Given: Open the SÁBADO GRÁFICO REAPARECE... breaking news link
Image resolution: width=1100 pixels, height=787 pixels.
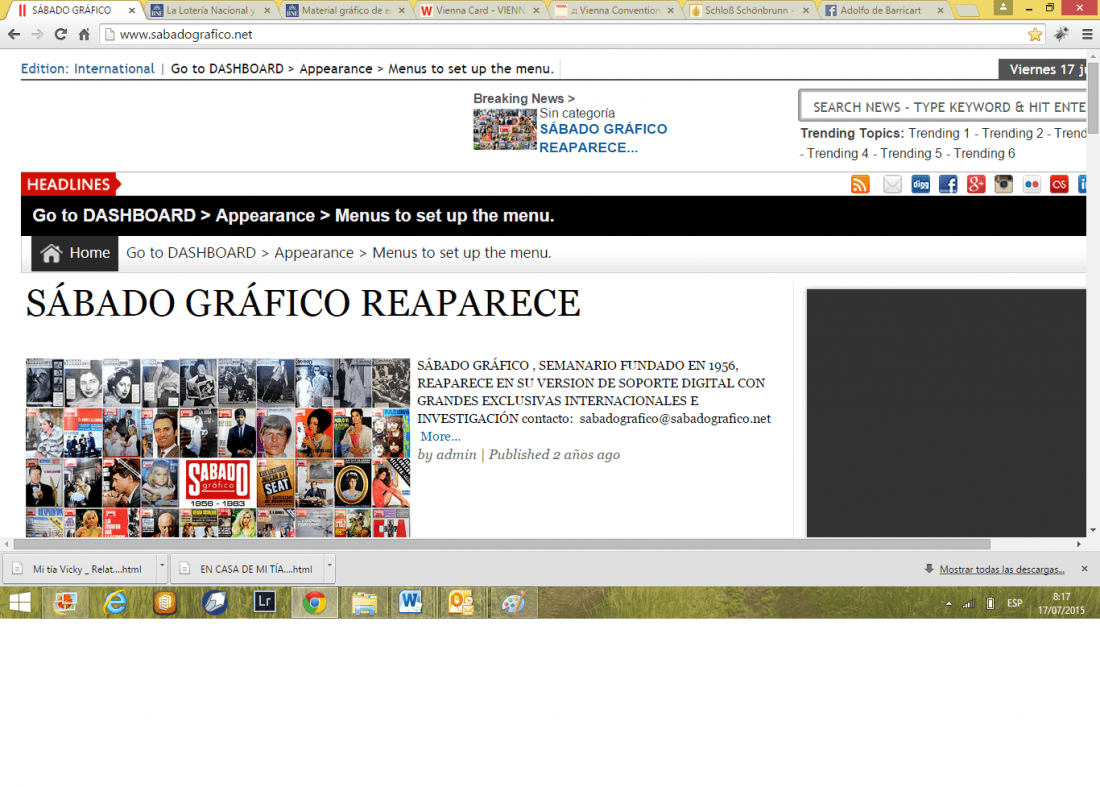Looking at the screenshot, I should coord(603,138).
